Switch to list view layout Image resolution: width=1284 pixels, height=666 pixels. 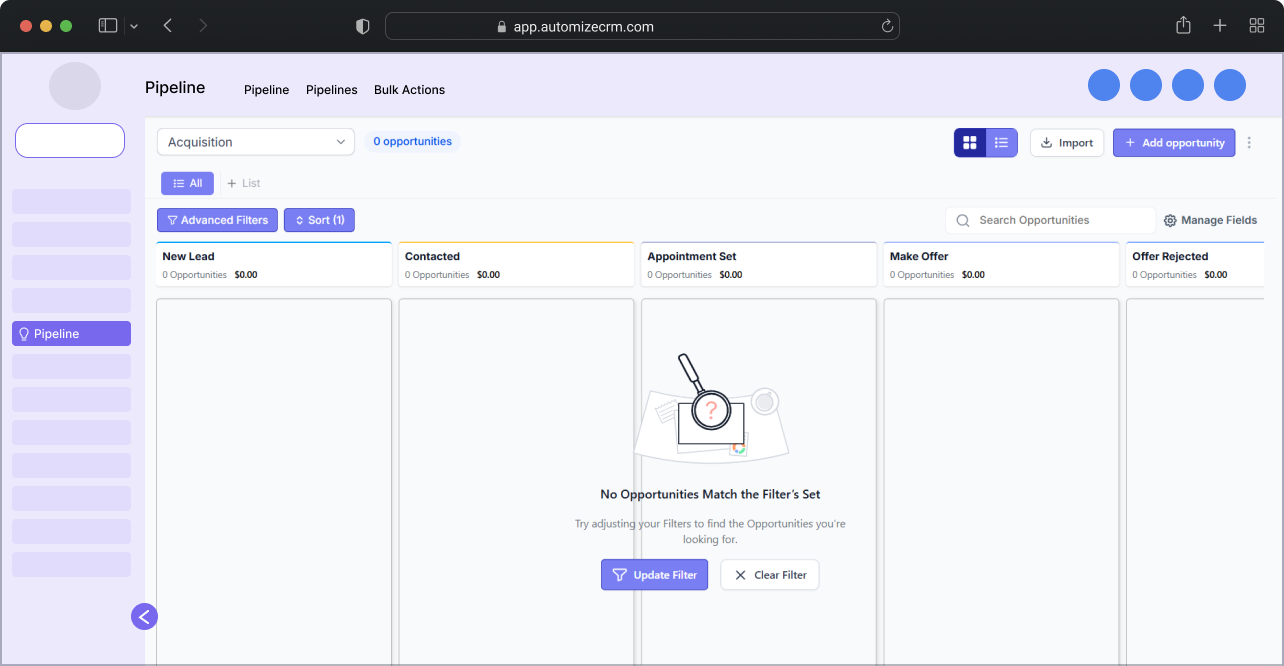tap(1001, 143)
